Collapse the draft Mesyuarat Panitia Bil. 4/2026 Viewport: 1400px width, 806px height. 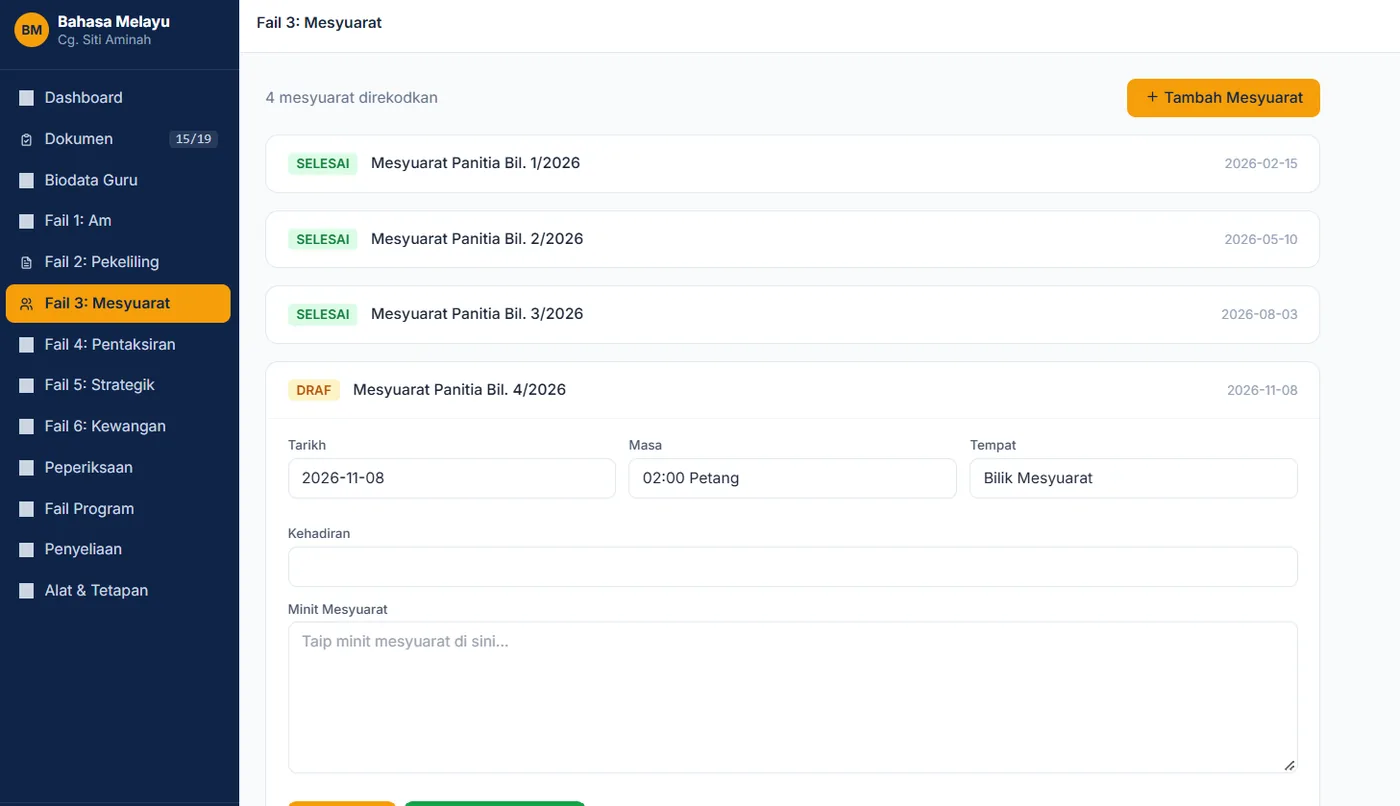(x=792, y=390)
